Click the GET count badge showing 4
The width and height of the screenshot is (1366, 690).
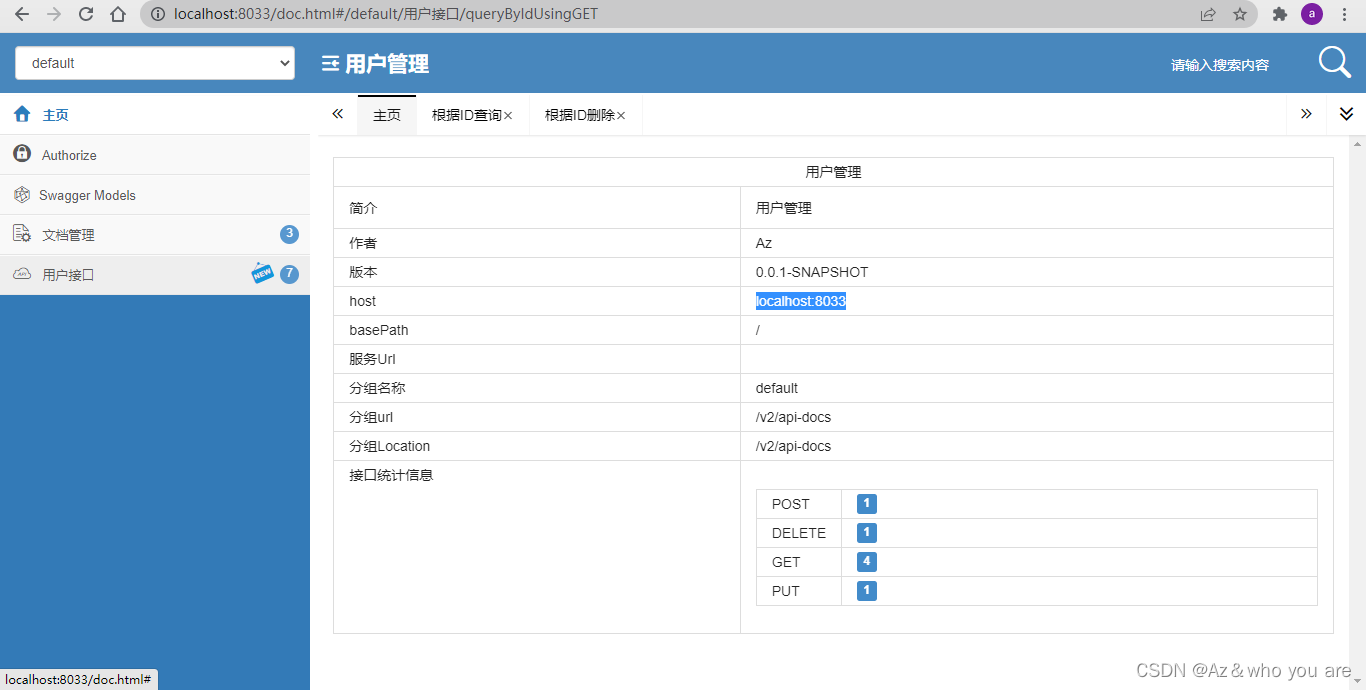coord(865,561)
